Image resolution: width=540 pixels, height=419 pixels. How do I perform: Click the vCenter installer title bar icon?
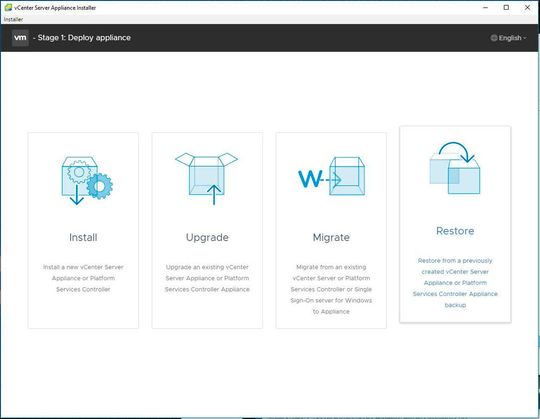[x=8, y=7]
